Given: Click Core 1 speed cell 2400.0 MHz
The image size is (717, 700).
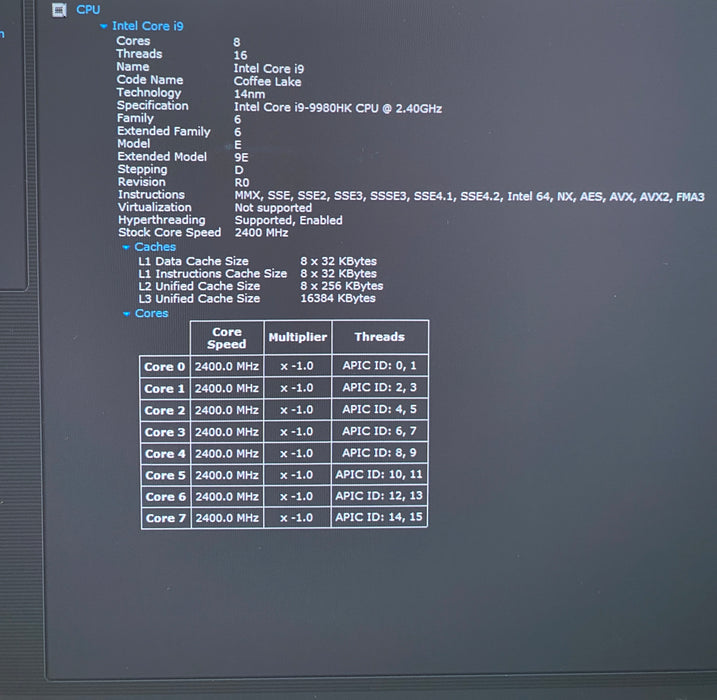Looking at the screenshot, I should pos(227,389).
